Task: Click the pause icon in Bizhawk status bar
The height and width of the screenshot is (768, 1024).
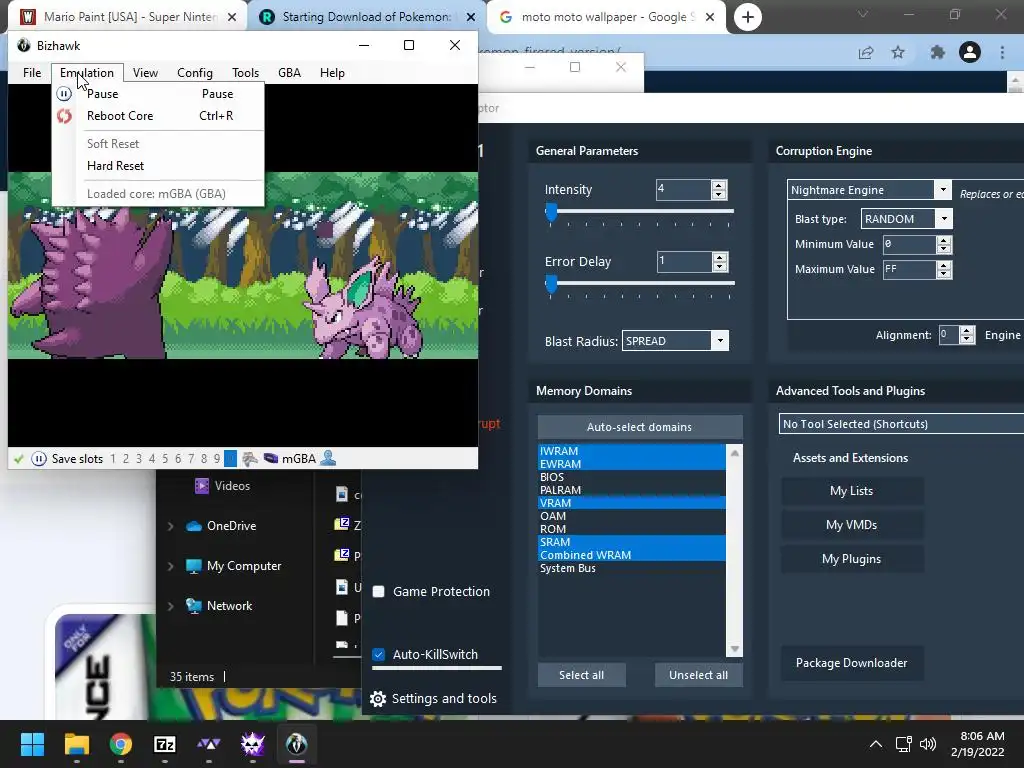Action: [x=39, y=458]
